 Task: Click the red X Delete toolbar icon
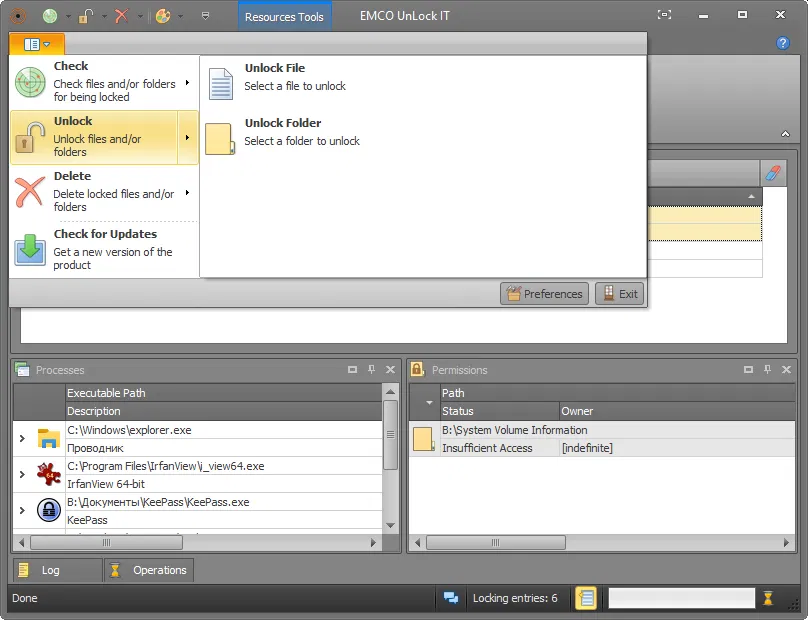(x=122, y=16)
